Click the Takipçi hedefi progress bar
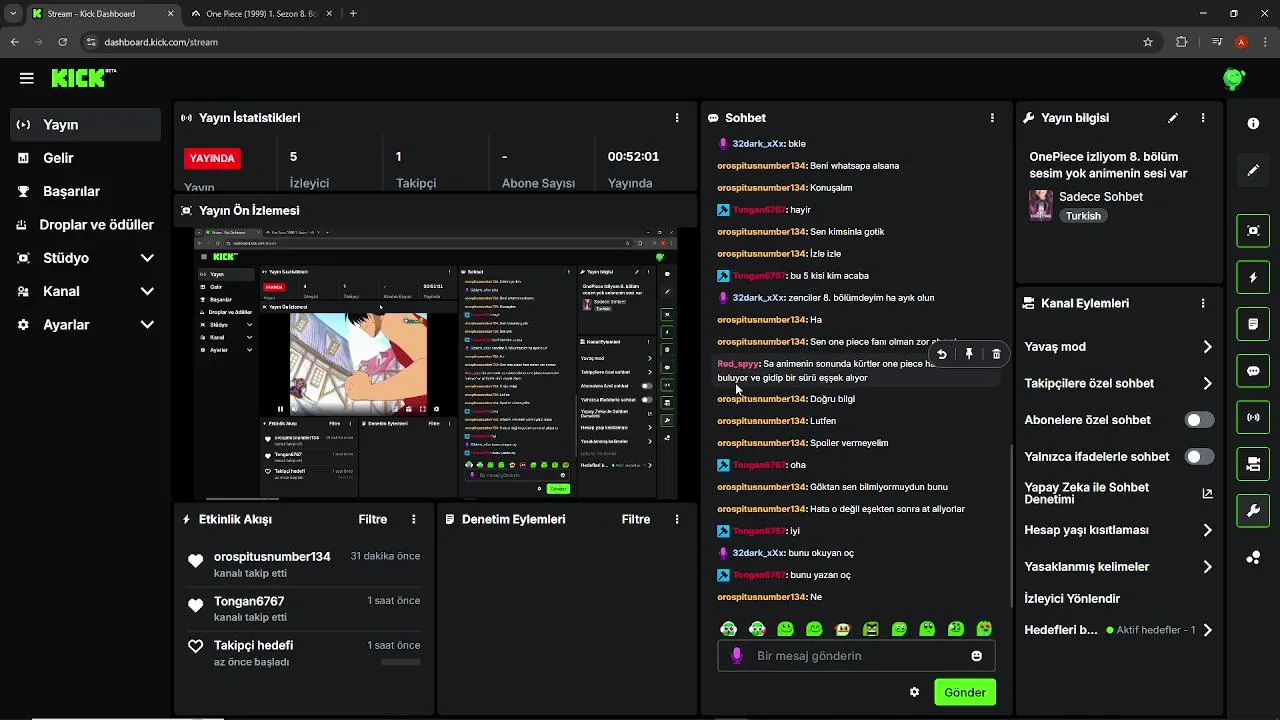The image size is (1280, 720). (x=400, y=662)
